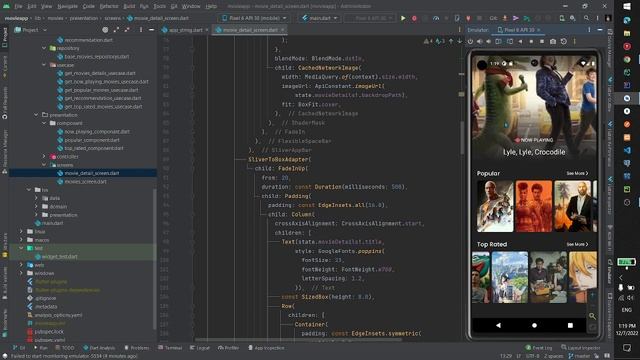This screenshot has height=360, width=640.
Task: Tap See More next to Top Rated in the app
Action: point(577,244)
